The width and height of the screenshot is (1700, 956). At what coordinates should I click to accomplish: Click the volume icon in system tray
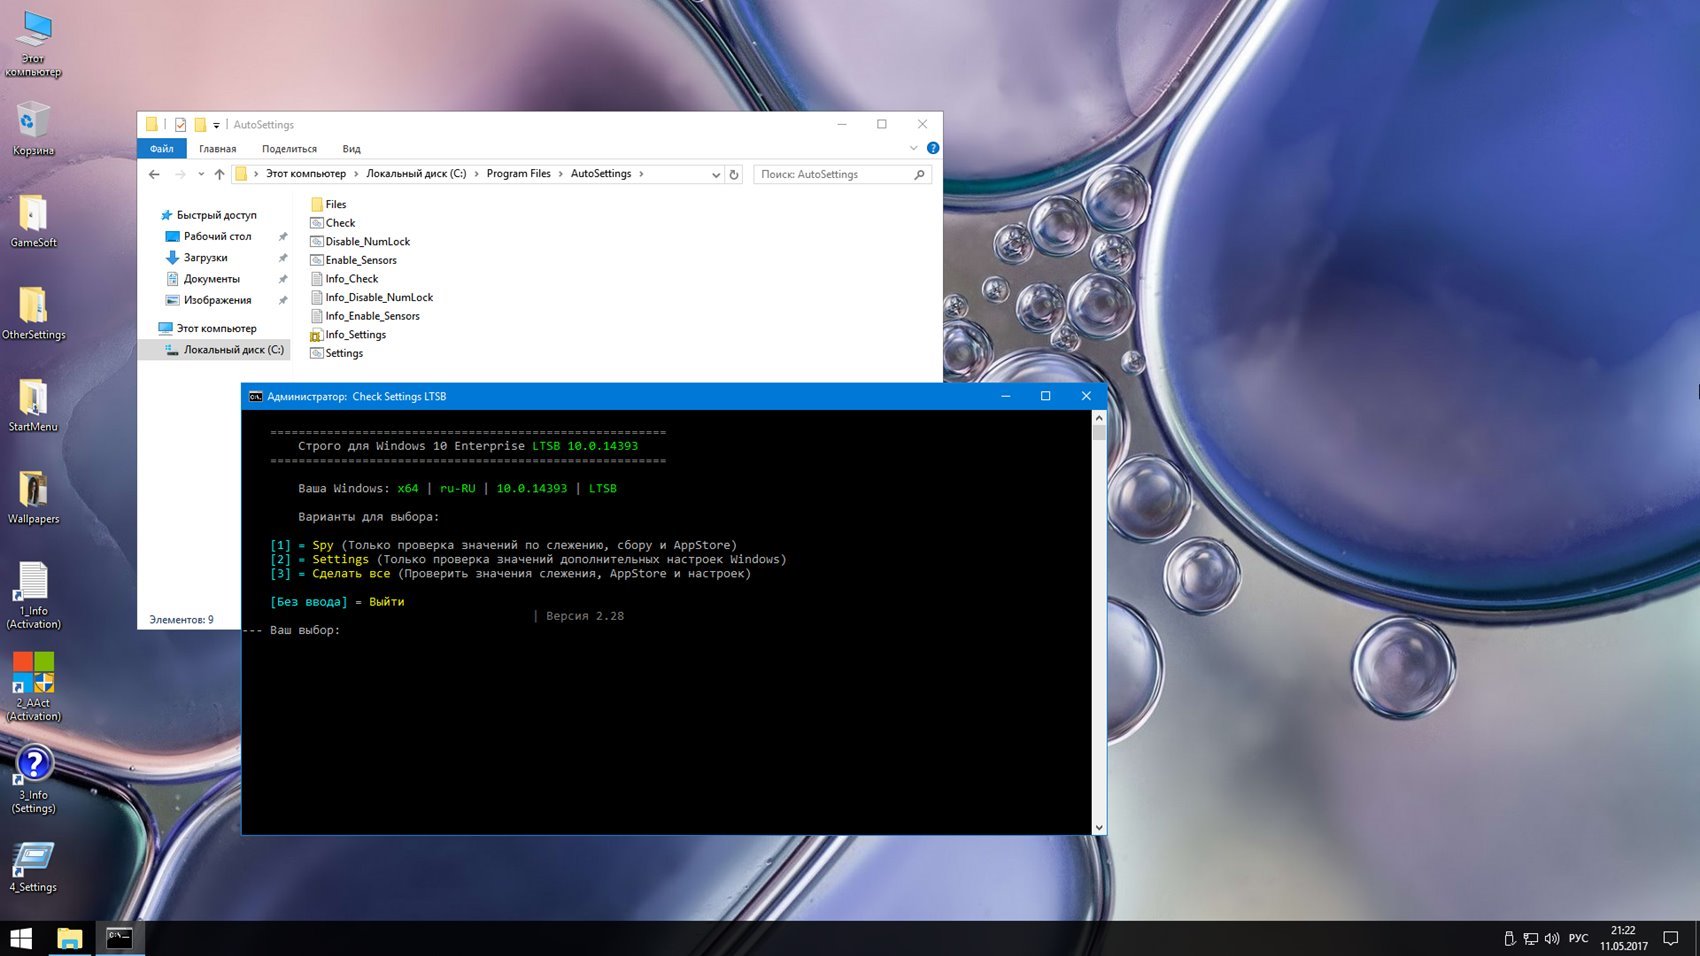coord(1551,938)
